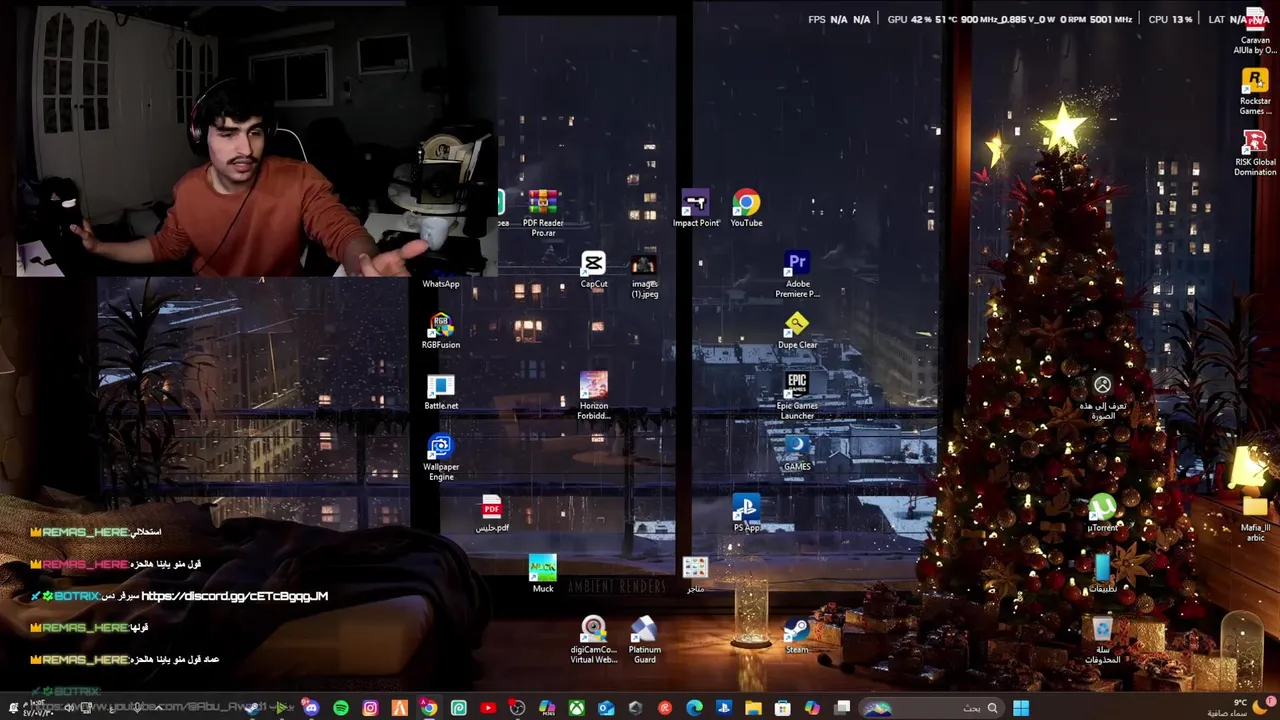The height and width of the screenshot is (720, 1280).
Task: Open Copilot from the taskbar
Action: pos(812,708)
